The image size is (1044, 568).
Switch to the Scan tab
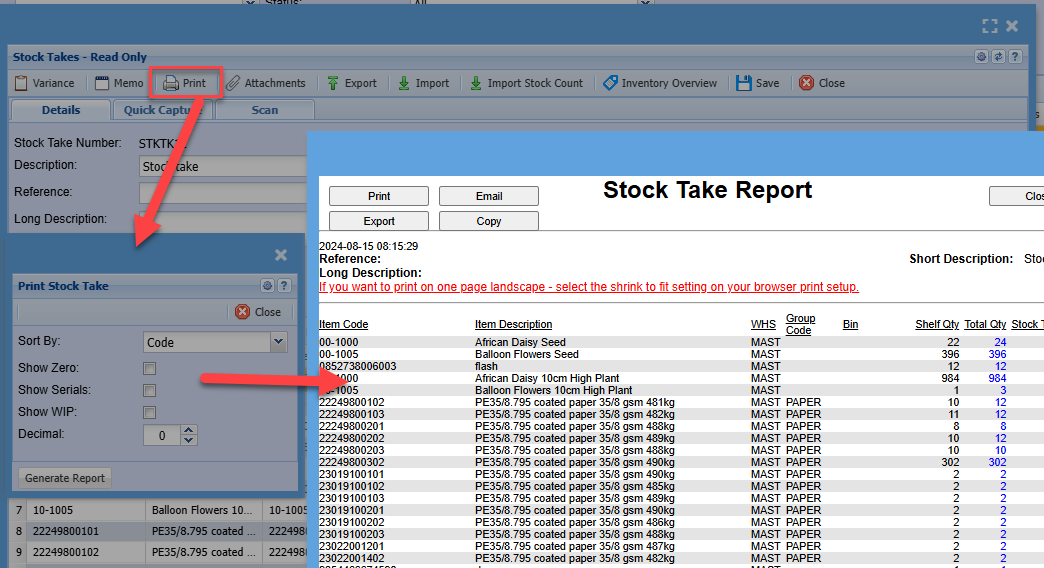pyautogui.click(x=265, y=110)
